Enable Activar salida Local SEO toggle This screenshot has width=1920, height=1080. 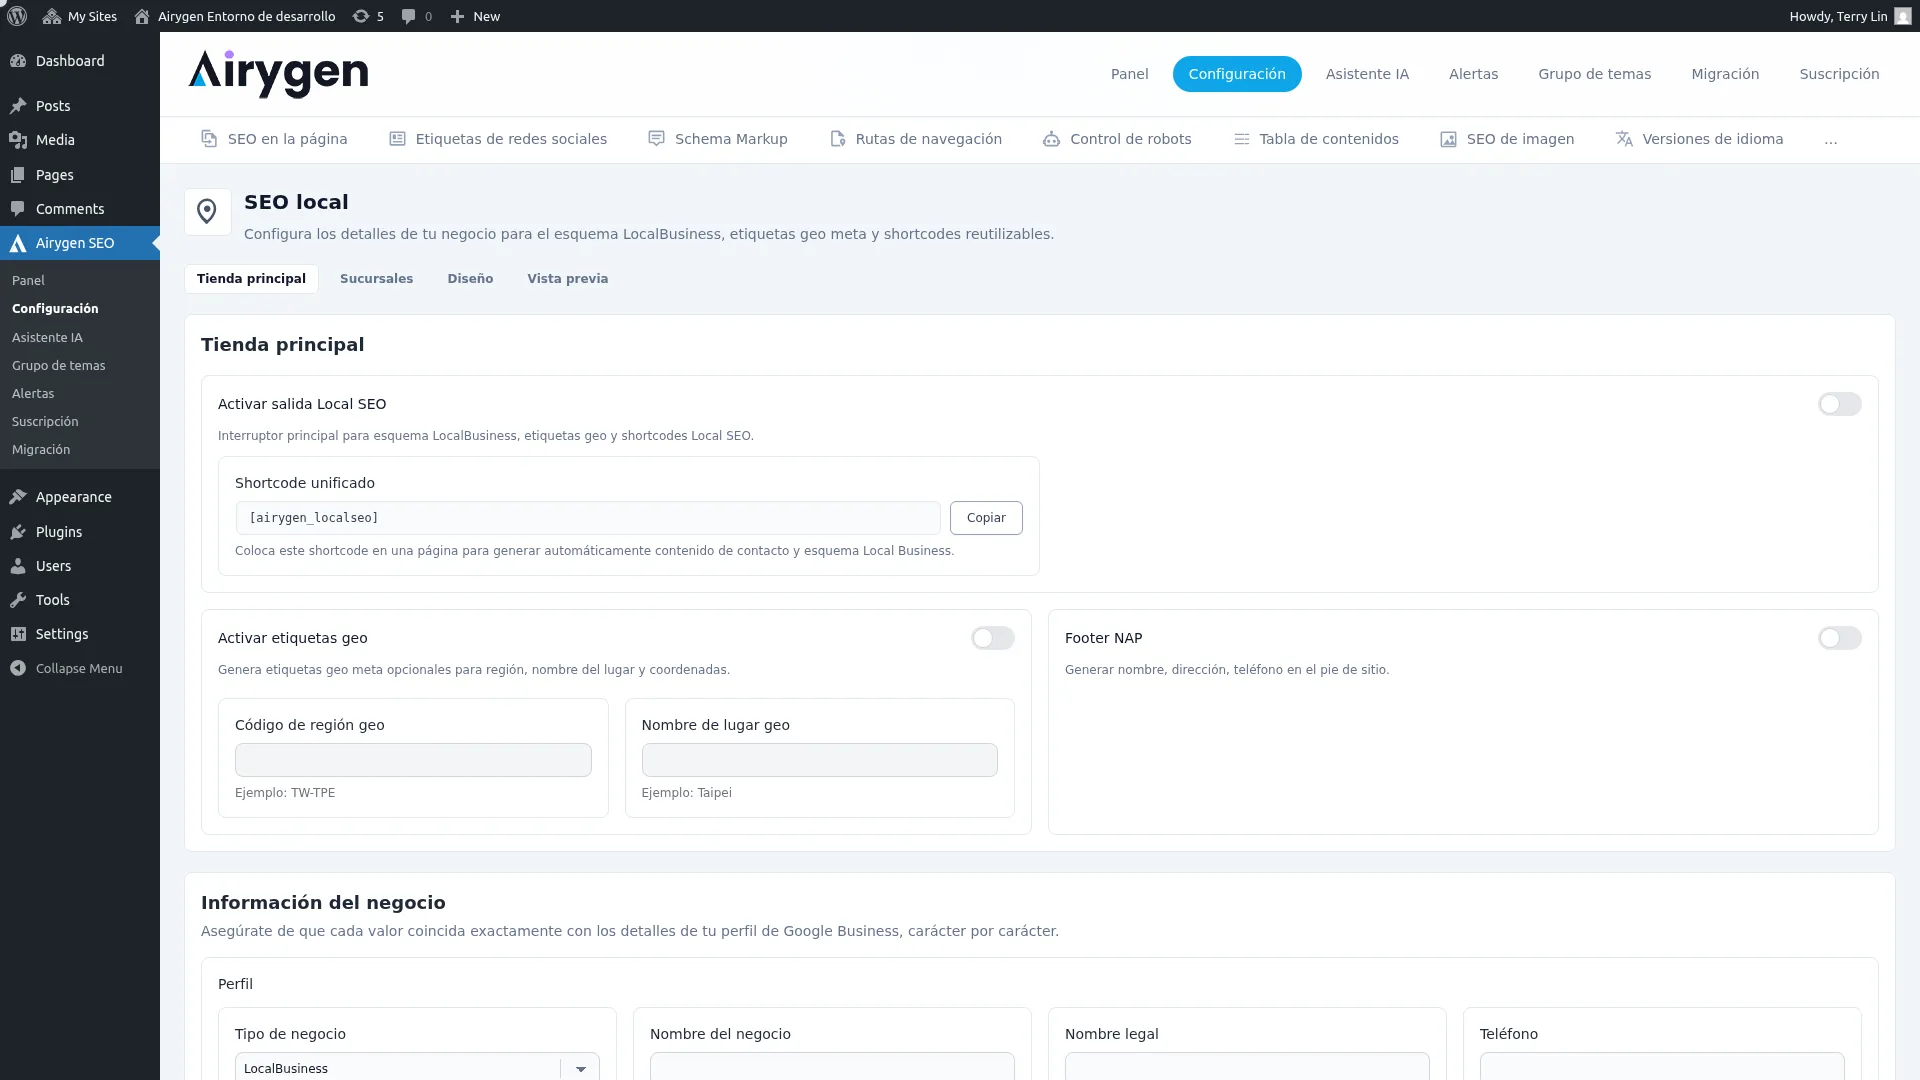(1839, 404)
